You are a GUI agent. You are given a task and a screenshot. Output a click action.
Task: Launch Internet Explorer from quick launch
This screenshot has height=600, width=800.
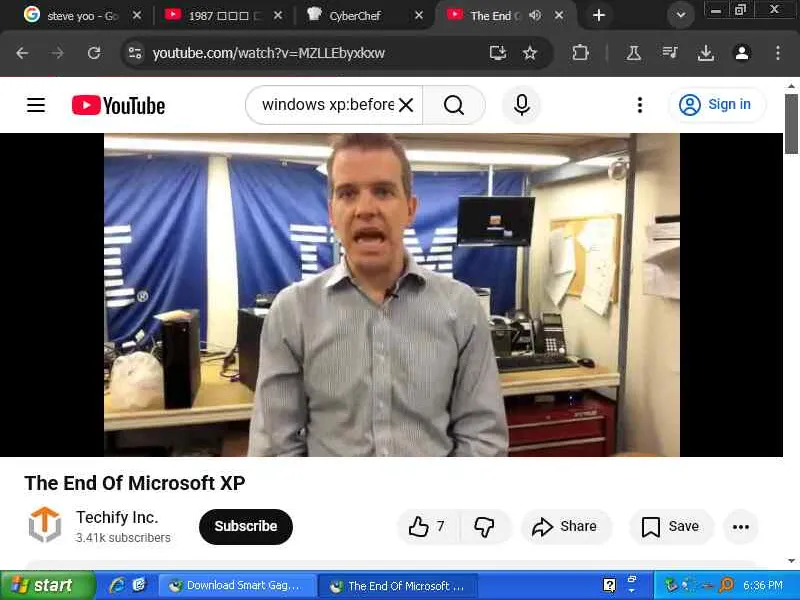coord(117,585)
